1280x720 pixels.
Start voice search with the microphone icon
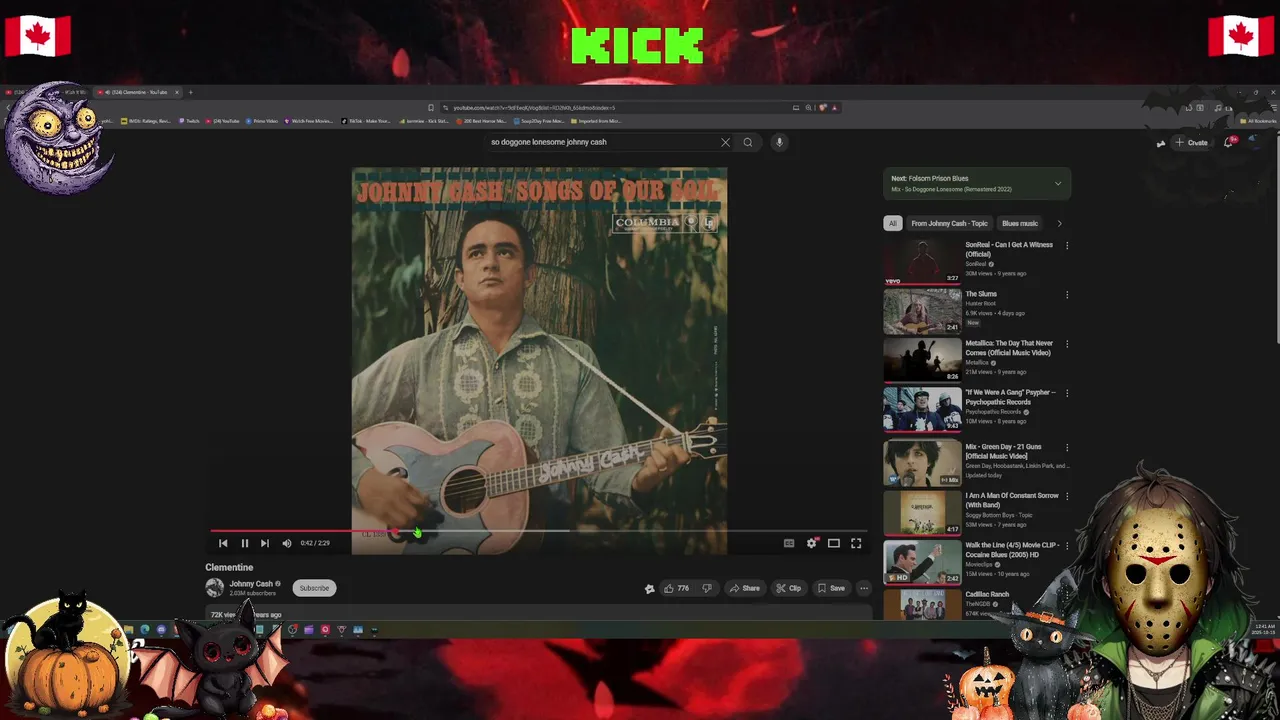[779, 142]
